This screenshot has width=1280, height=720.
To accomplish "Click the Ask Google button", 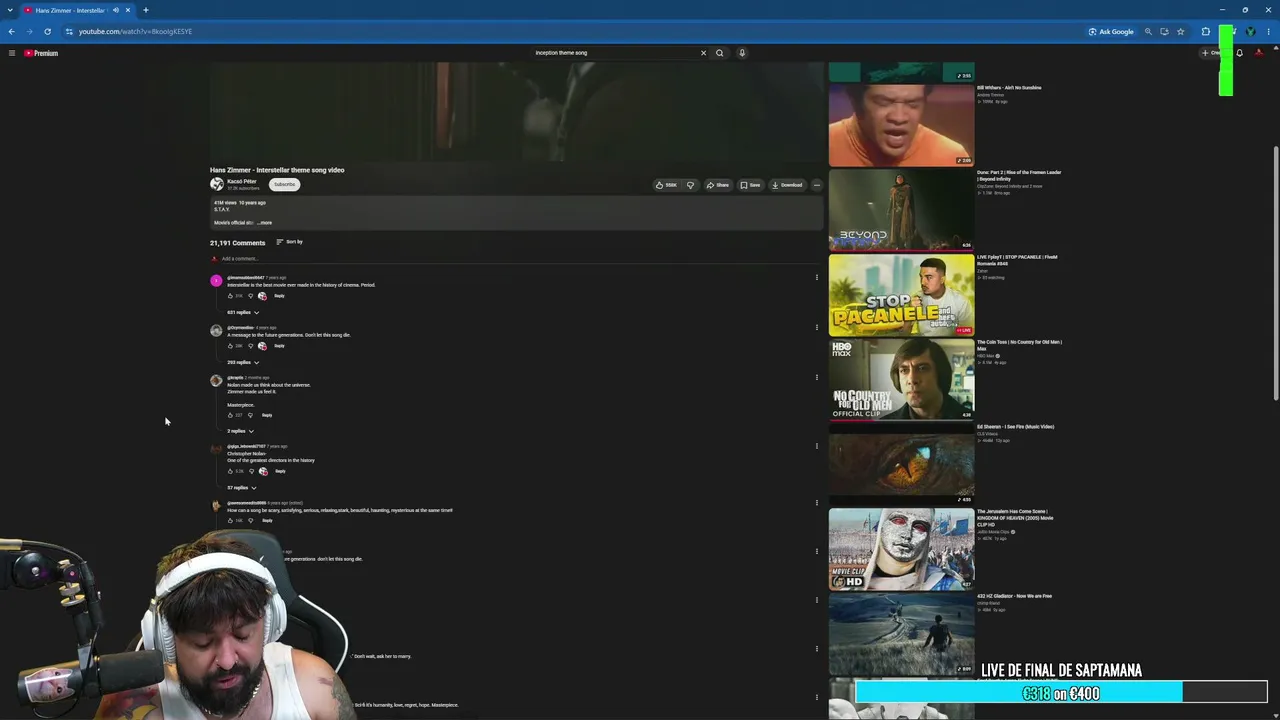I will tap(1111, 31).
